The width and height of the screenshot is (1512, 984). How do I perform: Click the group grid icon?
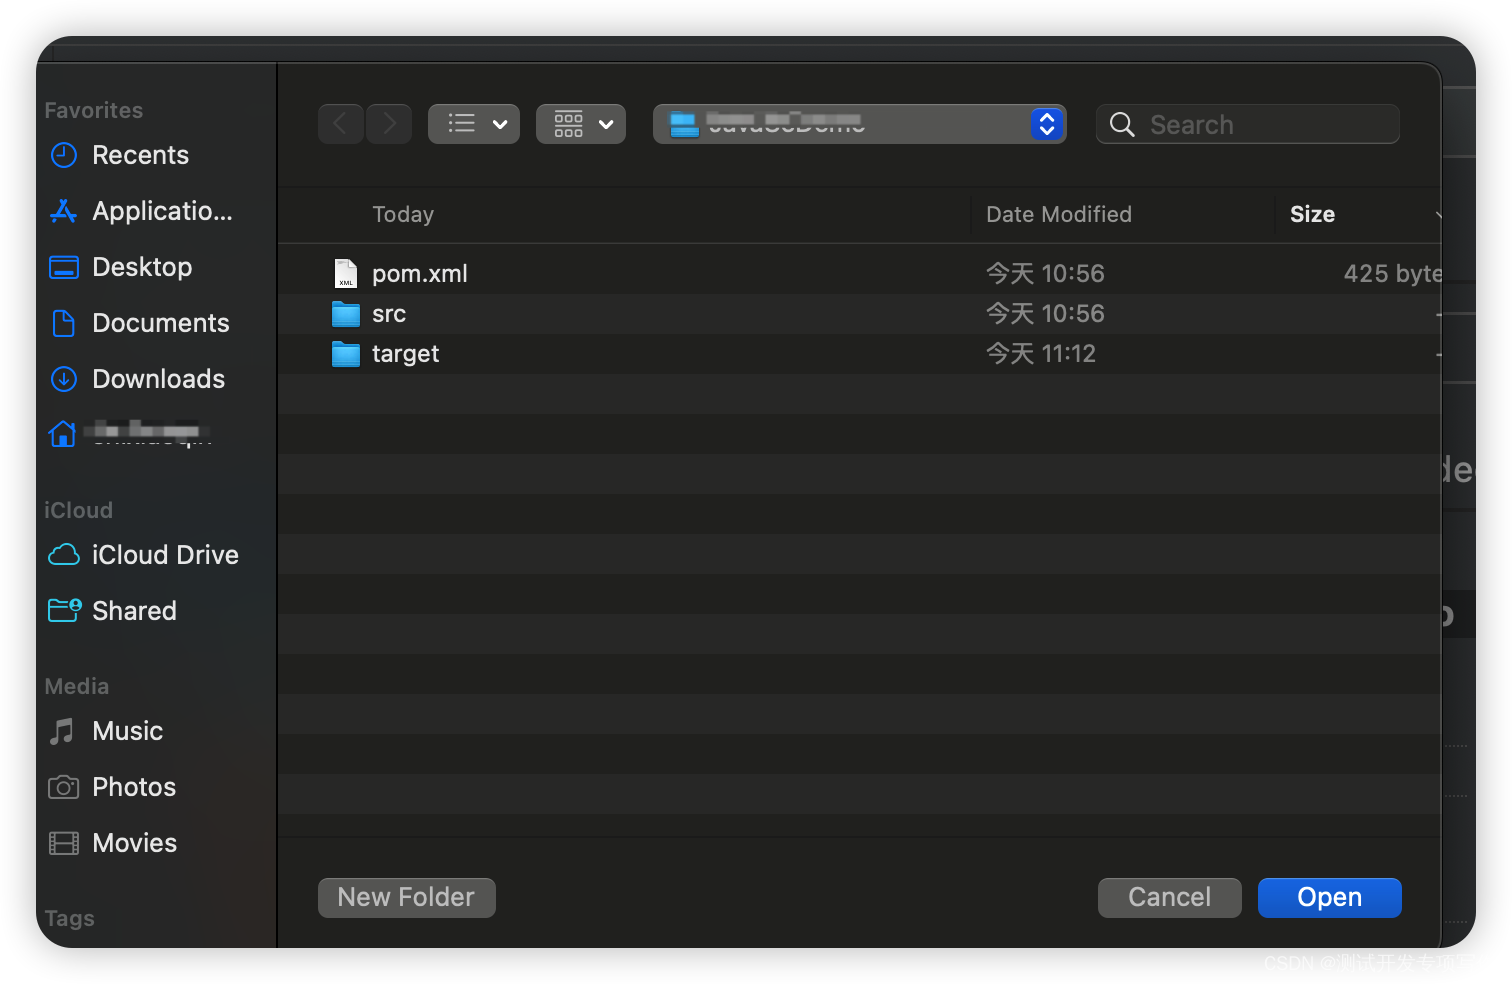point(568,124)
